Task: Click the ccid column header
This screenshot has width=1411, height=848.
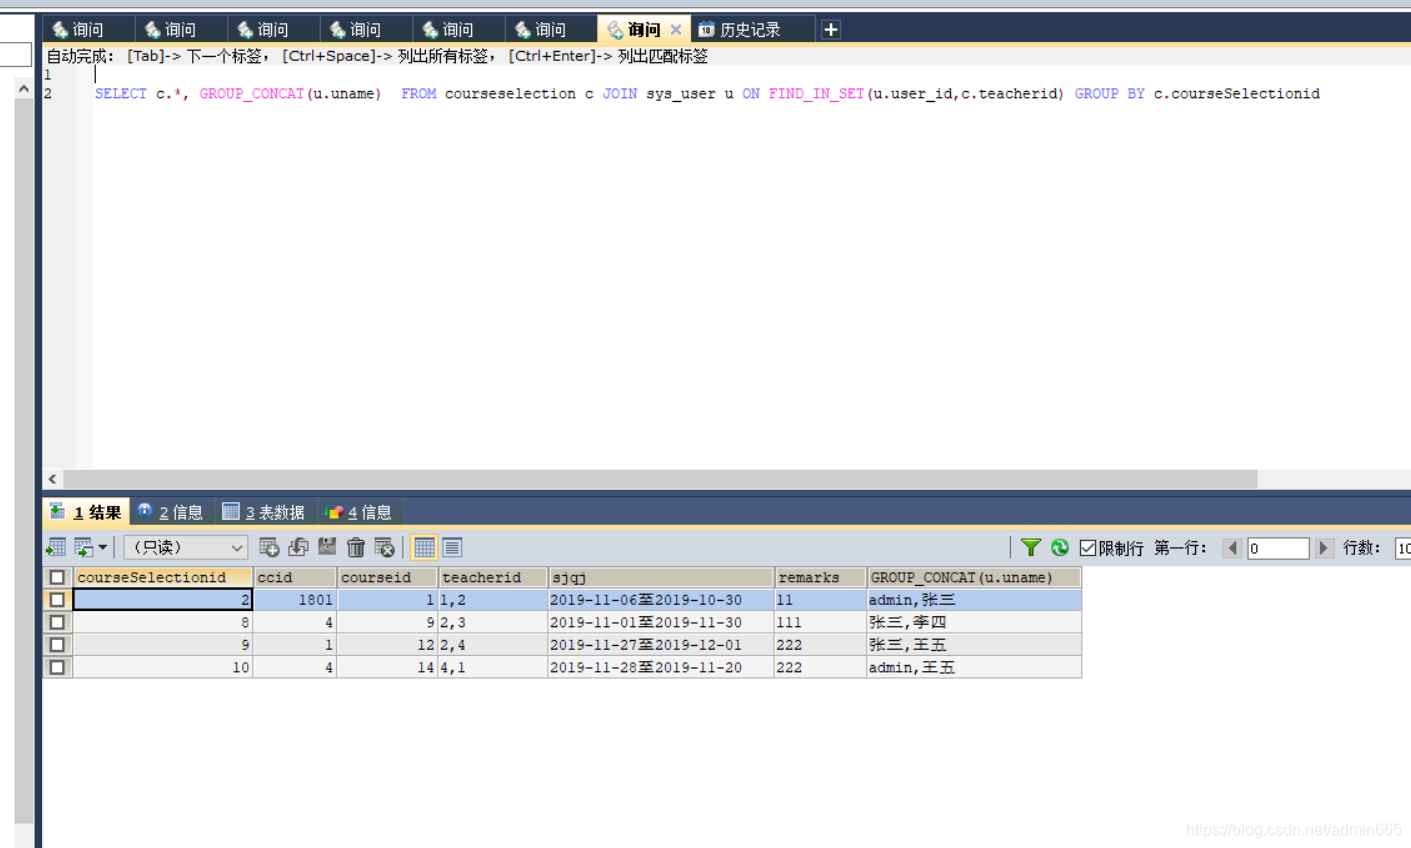Action: point(295,577)
